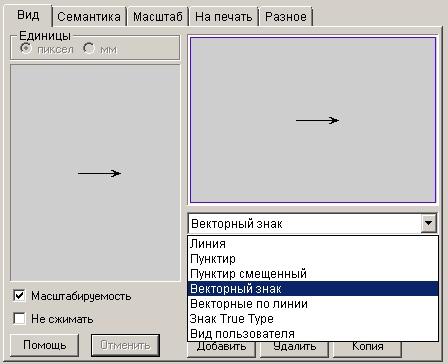Click the Отменить button

(125, 345)
